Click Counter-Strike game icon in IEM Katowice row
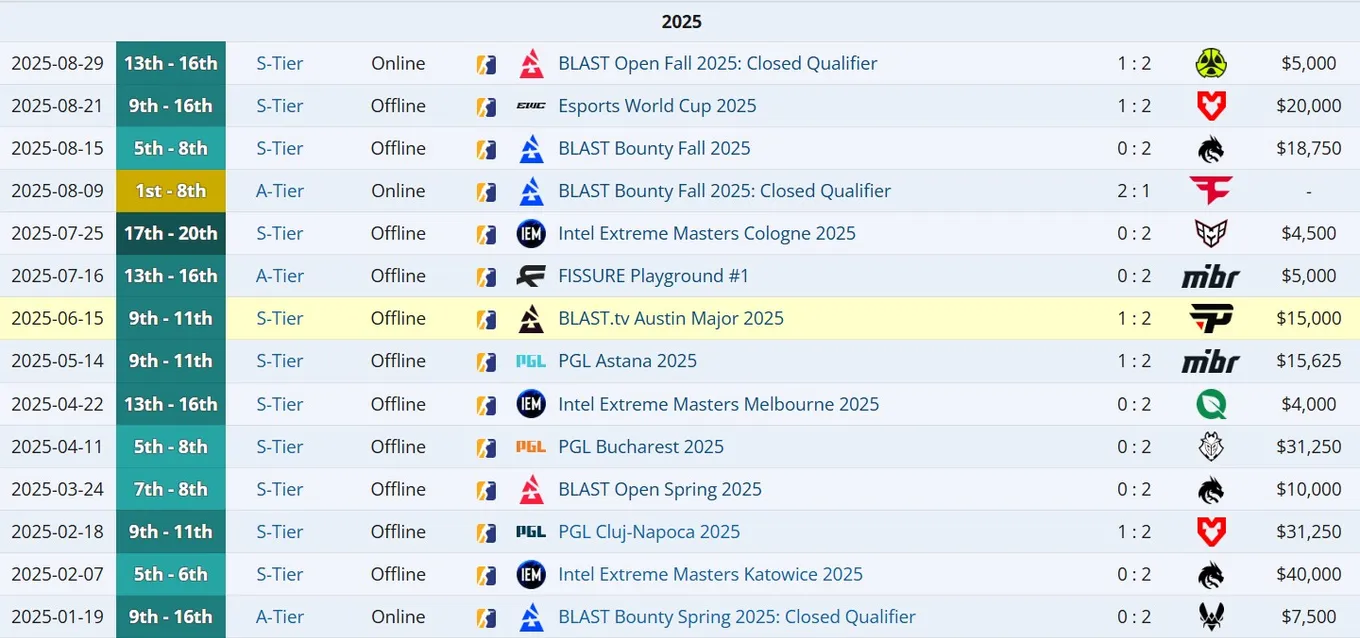Screen dimensions: 1360x638 486,574
